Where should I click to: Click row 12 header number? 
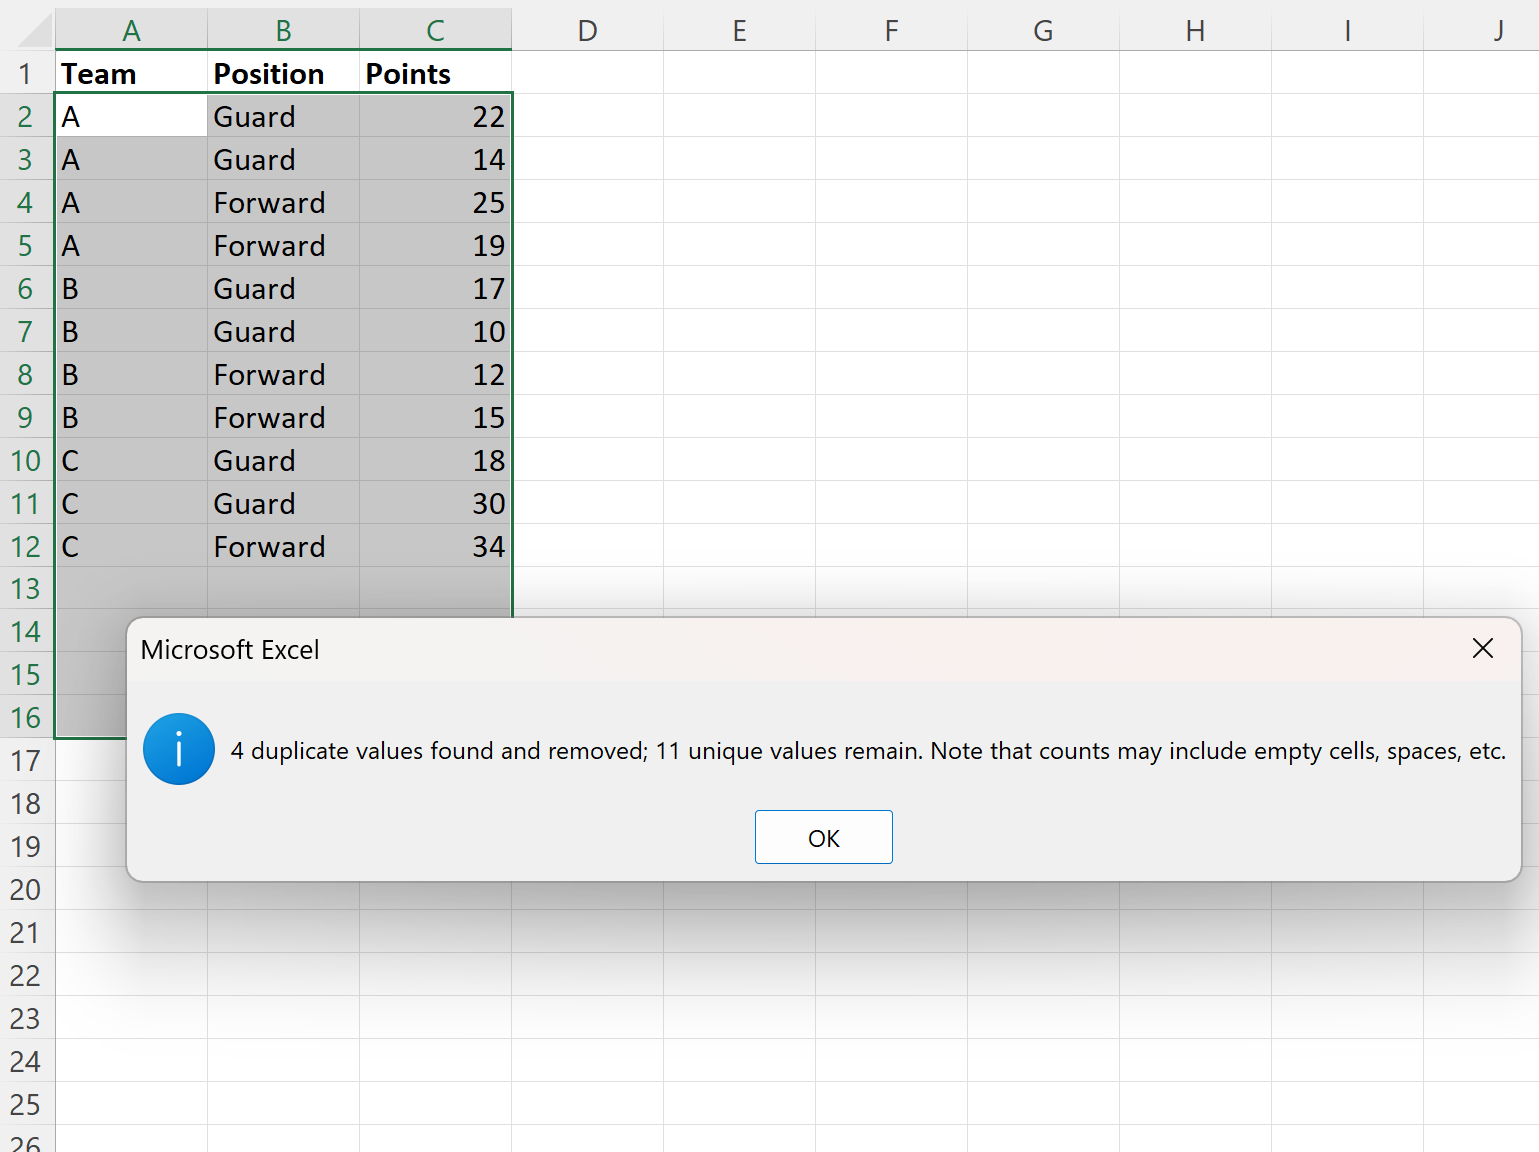[26, 547]
